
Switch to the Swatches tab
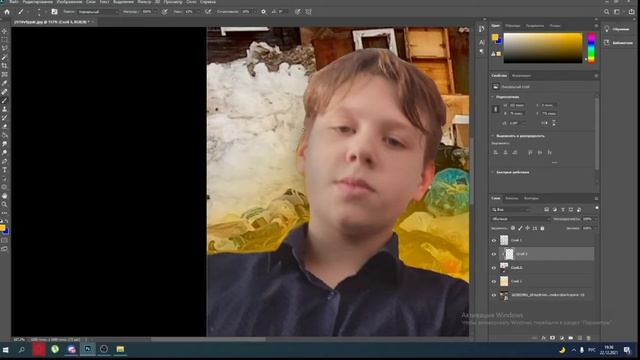513,26
